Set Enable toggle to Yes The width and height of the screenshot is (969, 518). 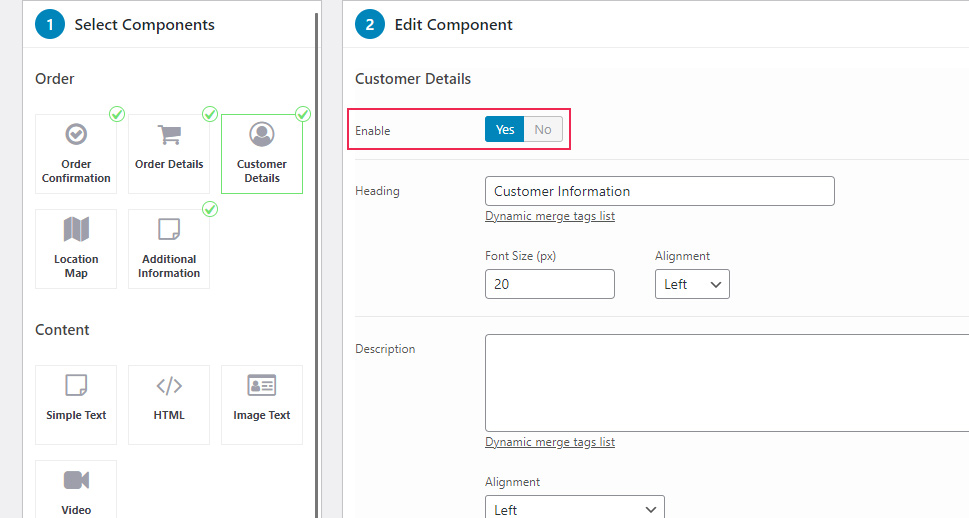504,129
